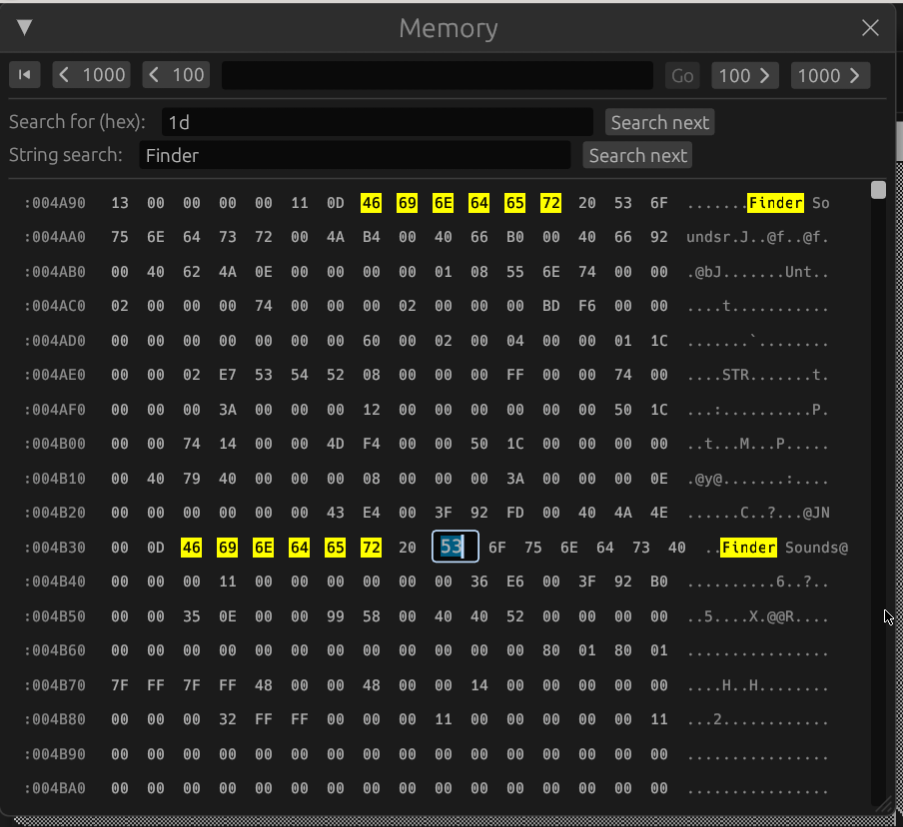Click the highlighted Finder text in ASCII column
This screenshot has width=903, height=827.
[x=775, y=202]
